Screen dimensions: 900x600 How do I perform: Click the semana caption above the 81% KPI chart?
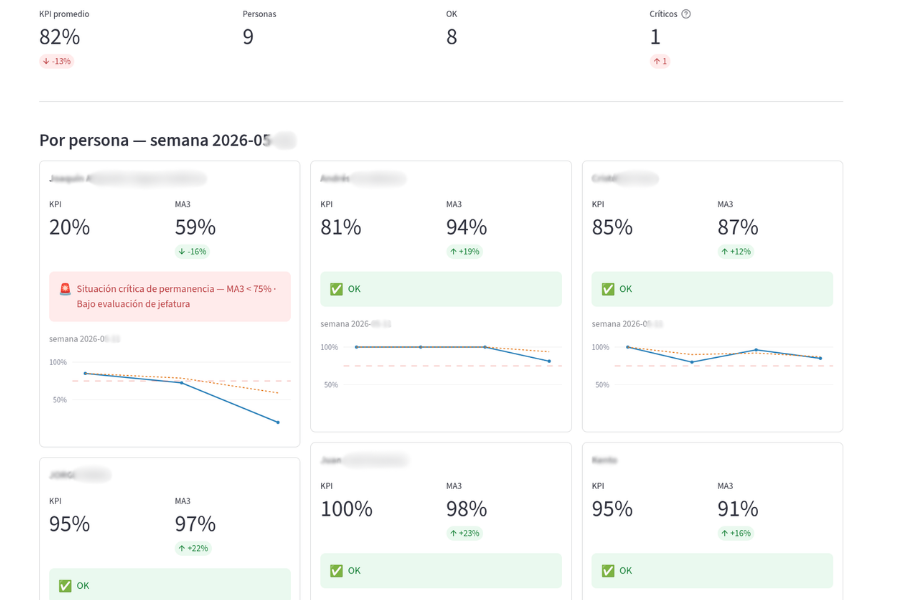[356, 324]
